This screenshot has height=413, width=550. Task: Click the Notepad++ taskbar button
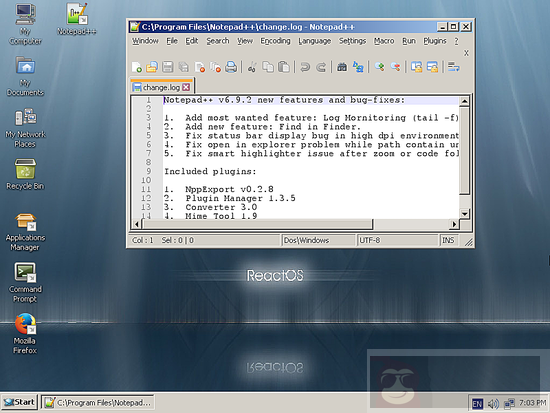tap(98, 402)
